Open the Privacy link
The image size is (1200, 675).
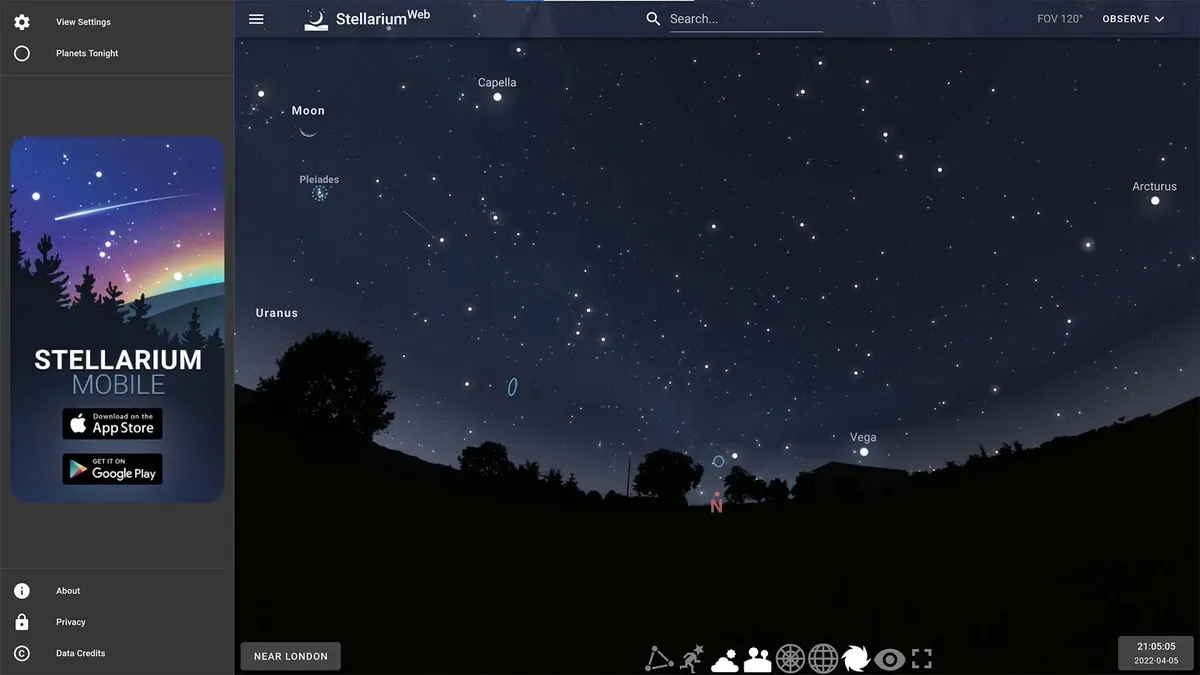pos(71,622)
